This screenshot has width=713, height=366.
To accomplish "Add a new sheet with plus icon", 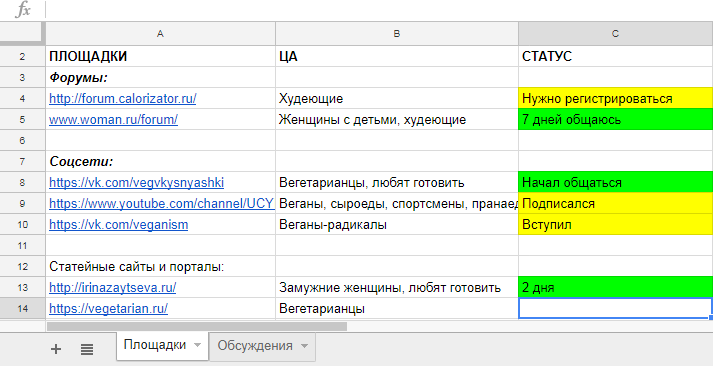I will (55, 349).
